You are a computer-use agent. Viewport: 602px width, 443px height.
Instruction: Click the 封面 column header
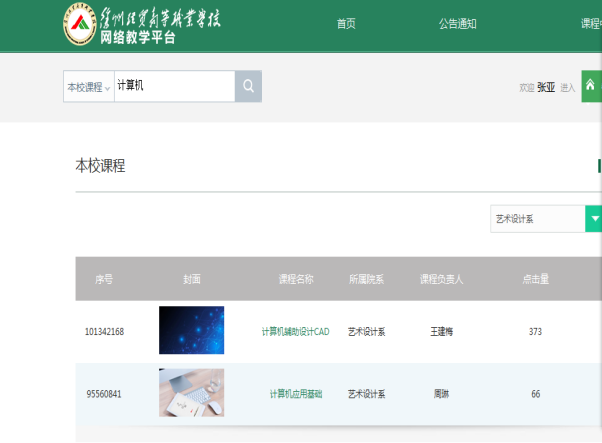point(192,279)
